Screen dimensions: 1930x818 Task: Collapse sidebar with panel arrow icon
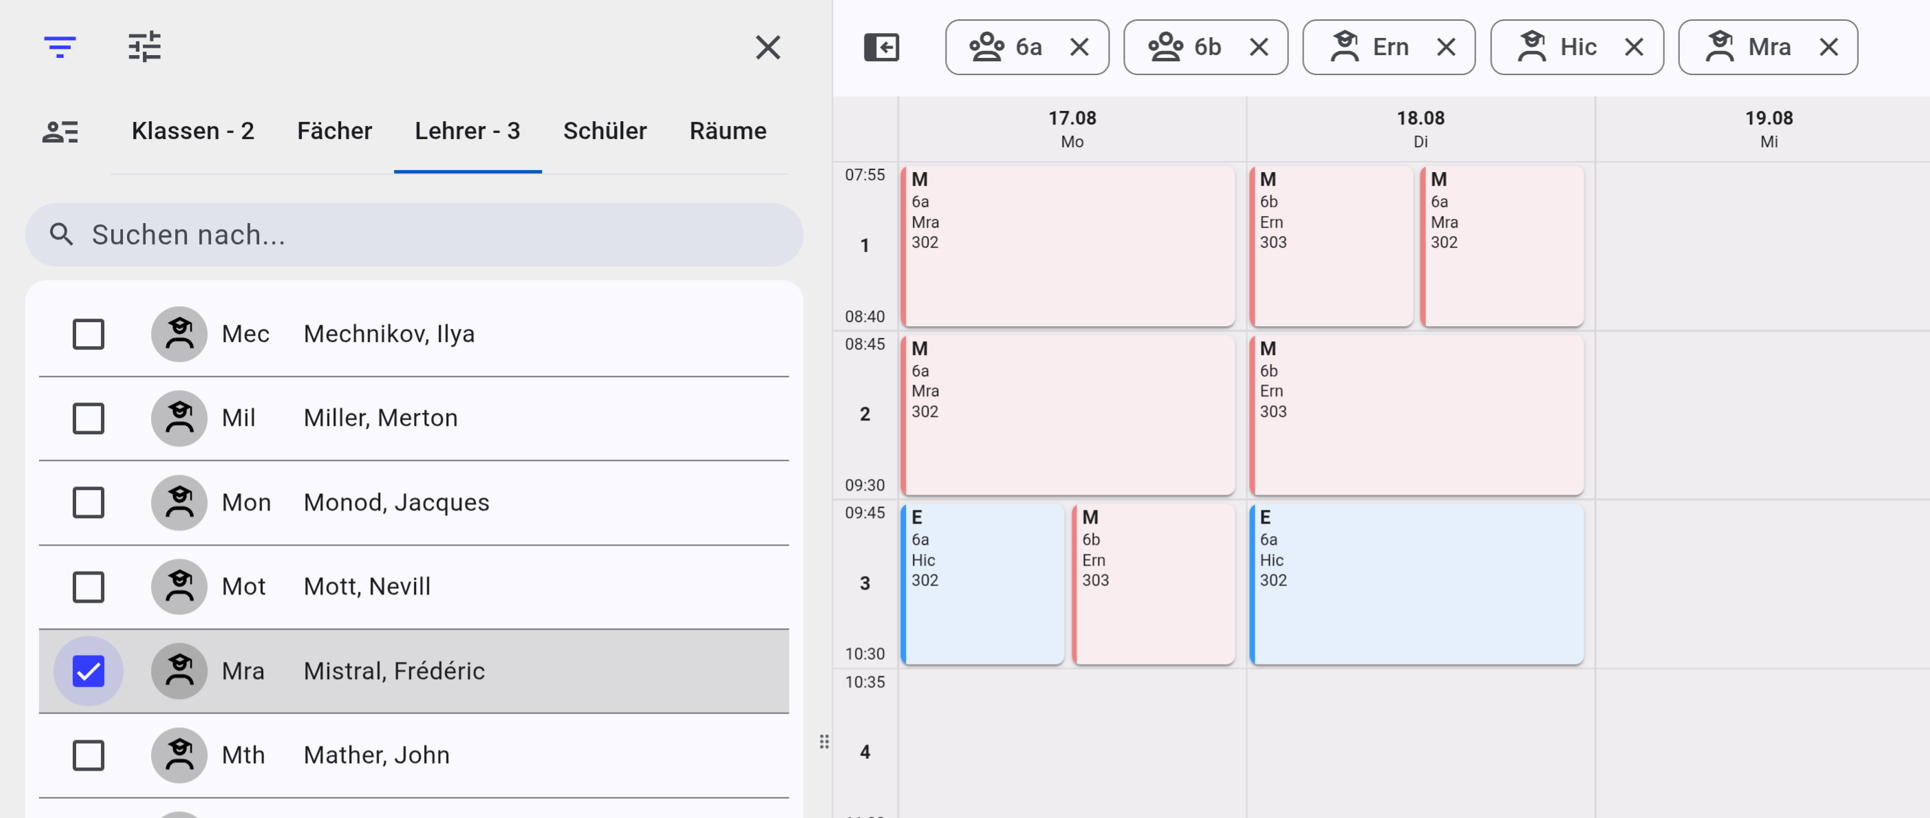tap(881, 47)
